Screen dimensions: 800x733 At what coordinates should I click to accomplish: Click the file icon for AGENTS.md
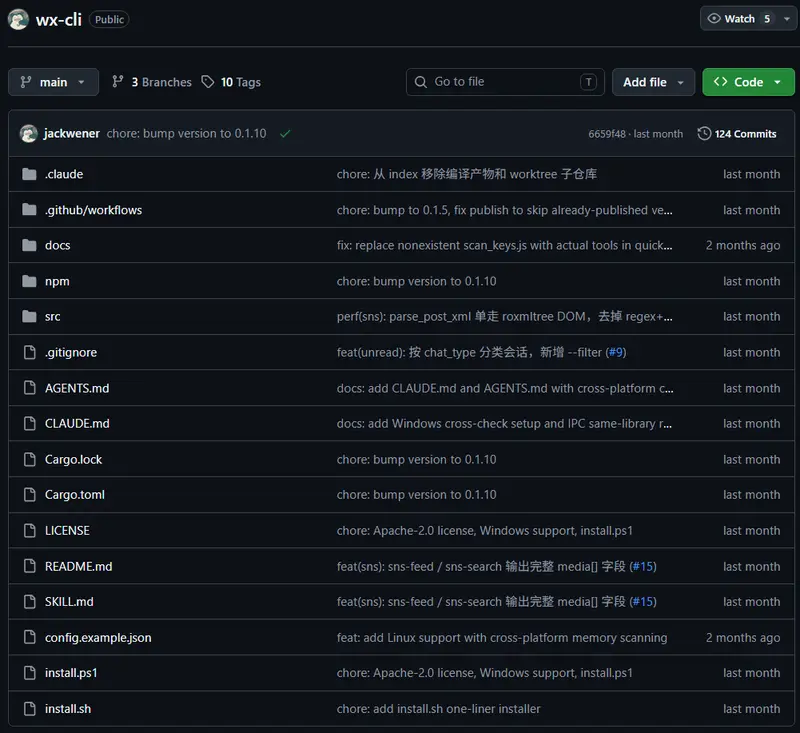(30, 388)
